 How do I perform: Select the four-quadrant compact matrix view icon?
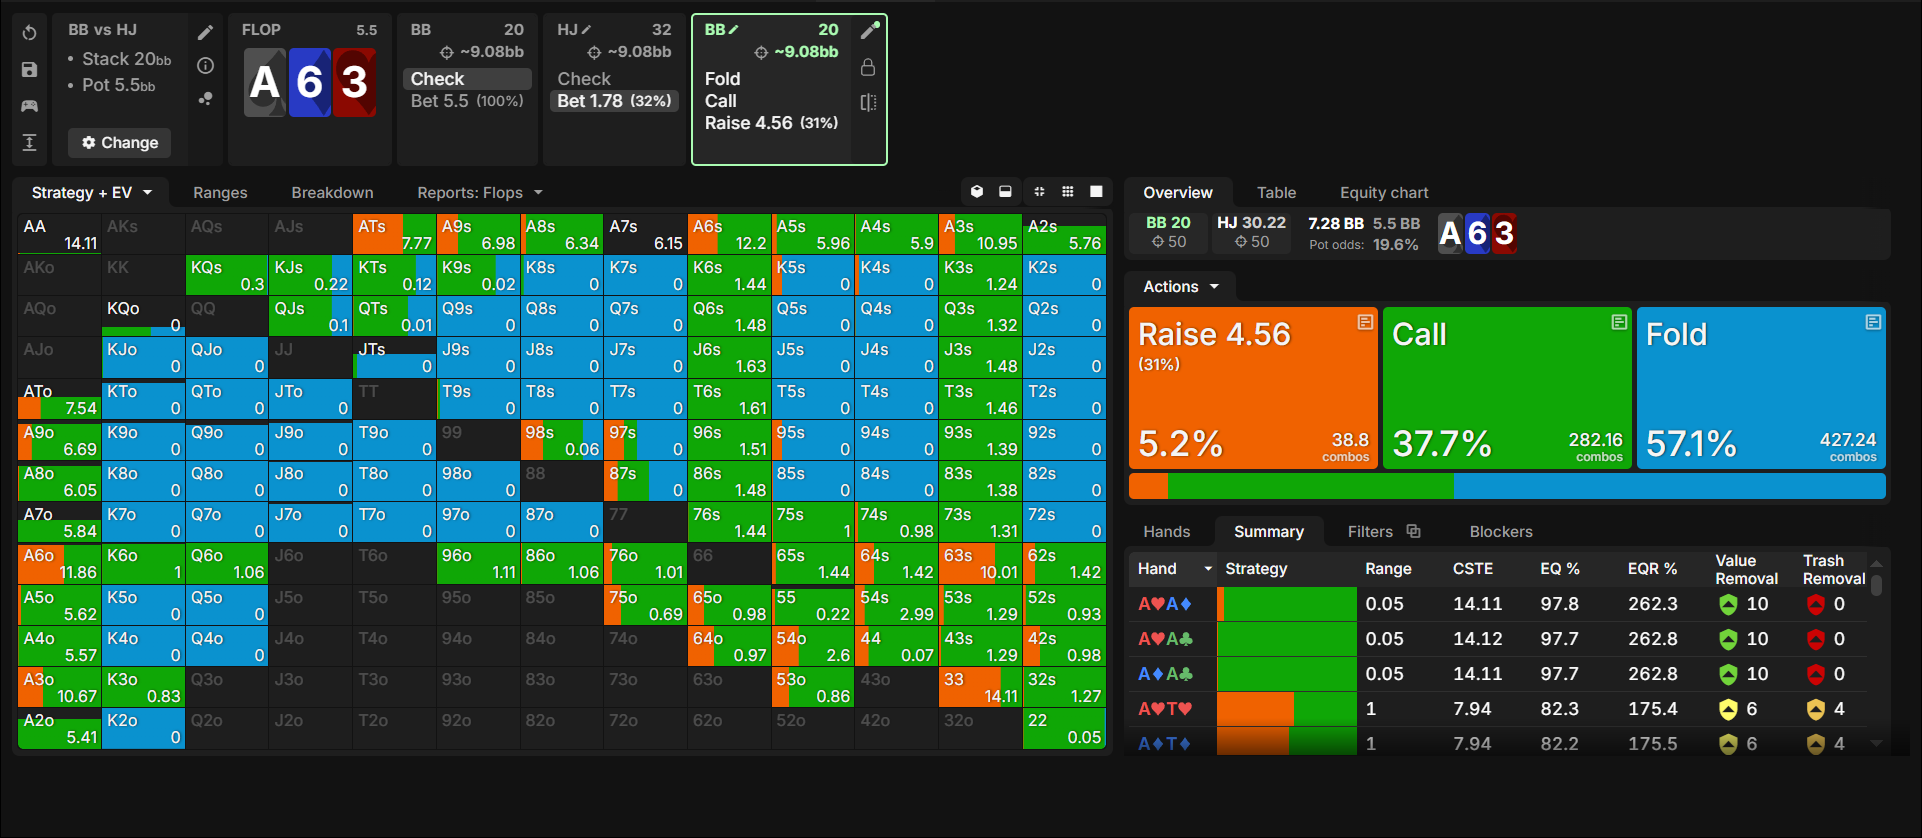(1039, 191)
